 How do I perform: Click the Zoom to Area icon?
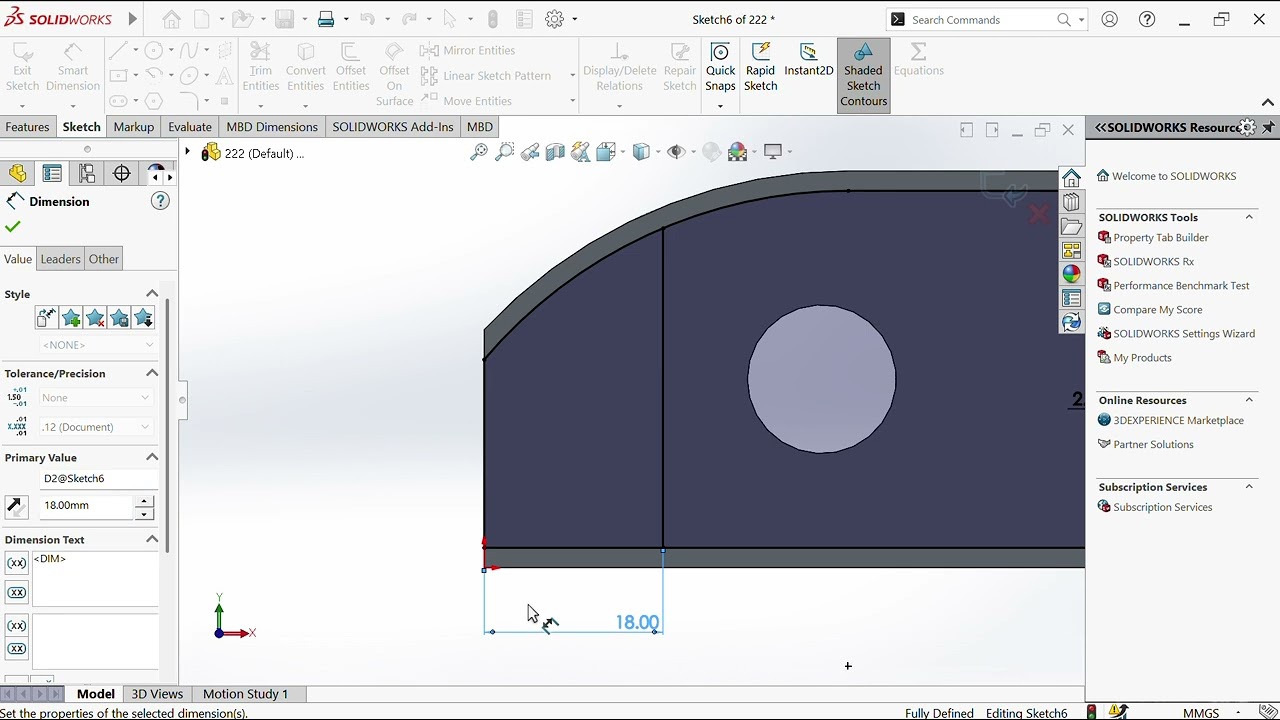pyautogui.click(x=504, y=152)
